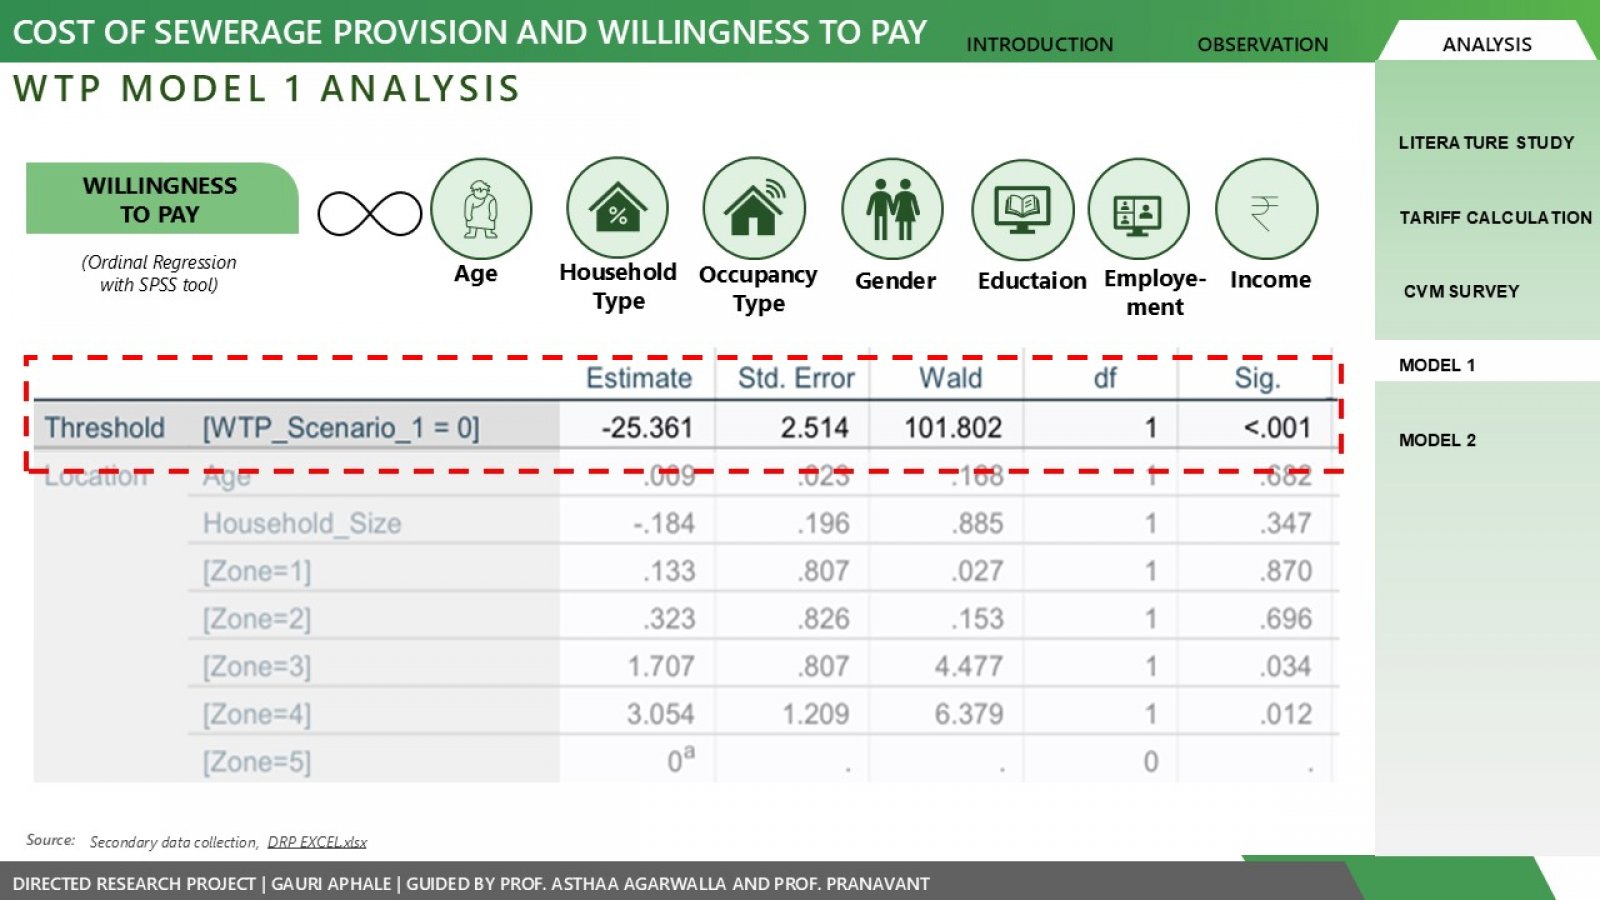The image size is (1600, 900).
Task: Click the 2.514 Std. Error value
Action: [x=814, y=428]
